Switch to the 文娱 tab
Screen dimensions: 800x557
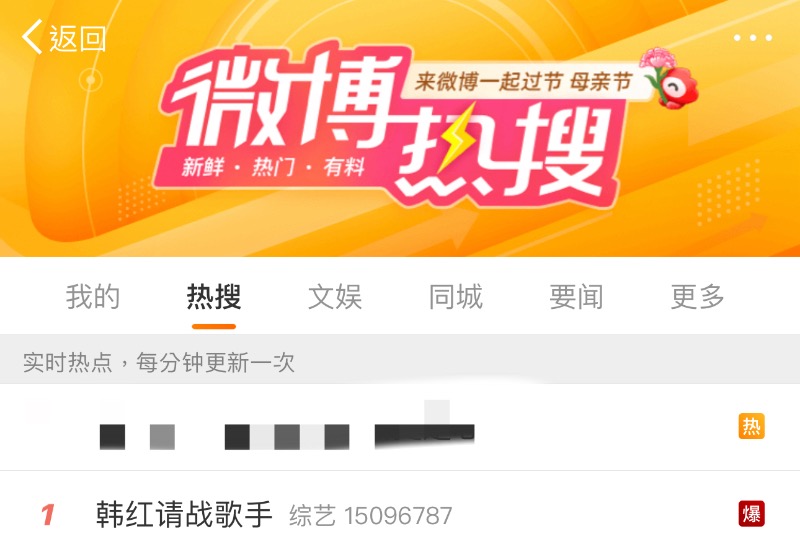335,296
